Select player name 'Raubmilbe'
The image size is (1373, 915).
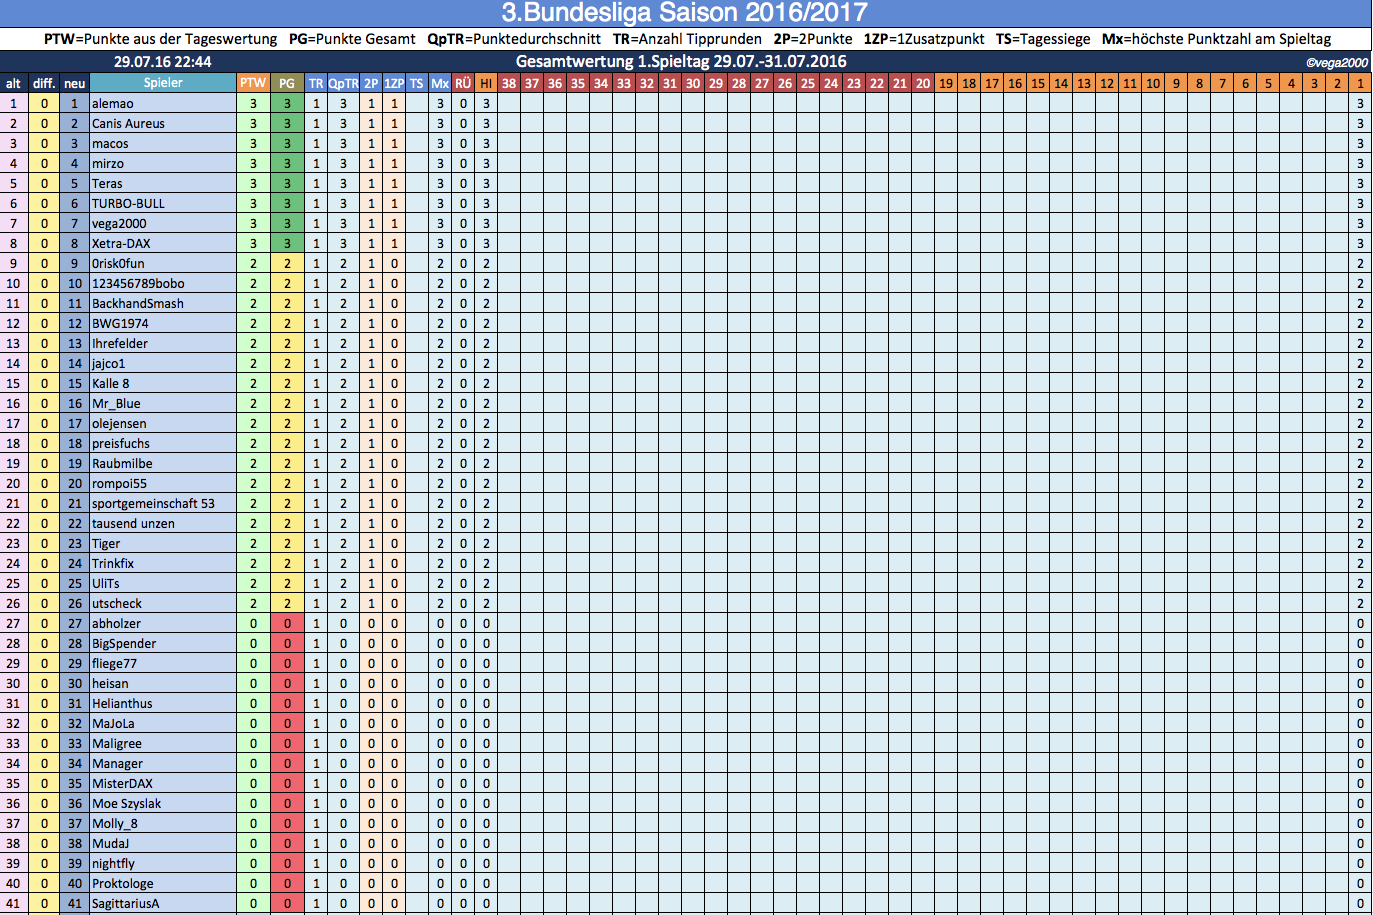coord(122,463)
